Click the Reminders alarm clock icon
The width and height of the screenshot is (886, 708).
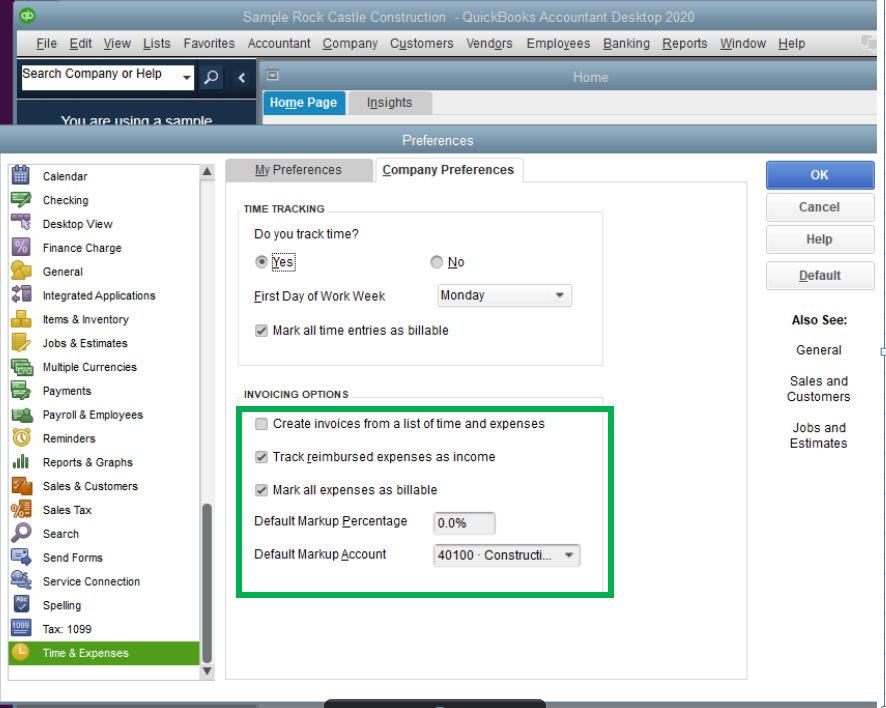(x=21, y=438)
